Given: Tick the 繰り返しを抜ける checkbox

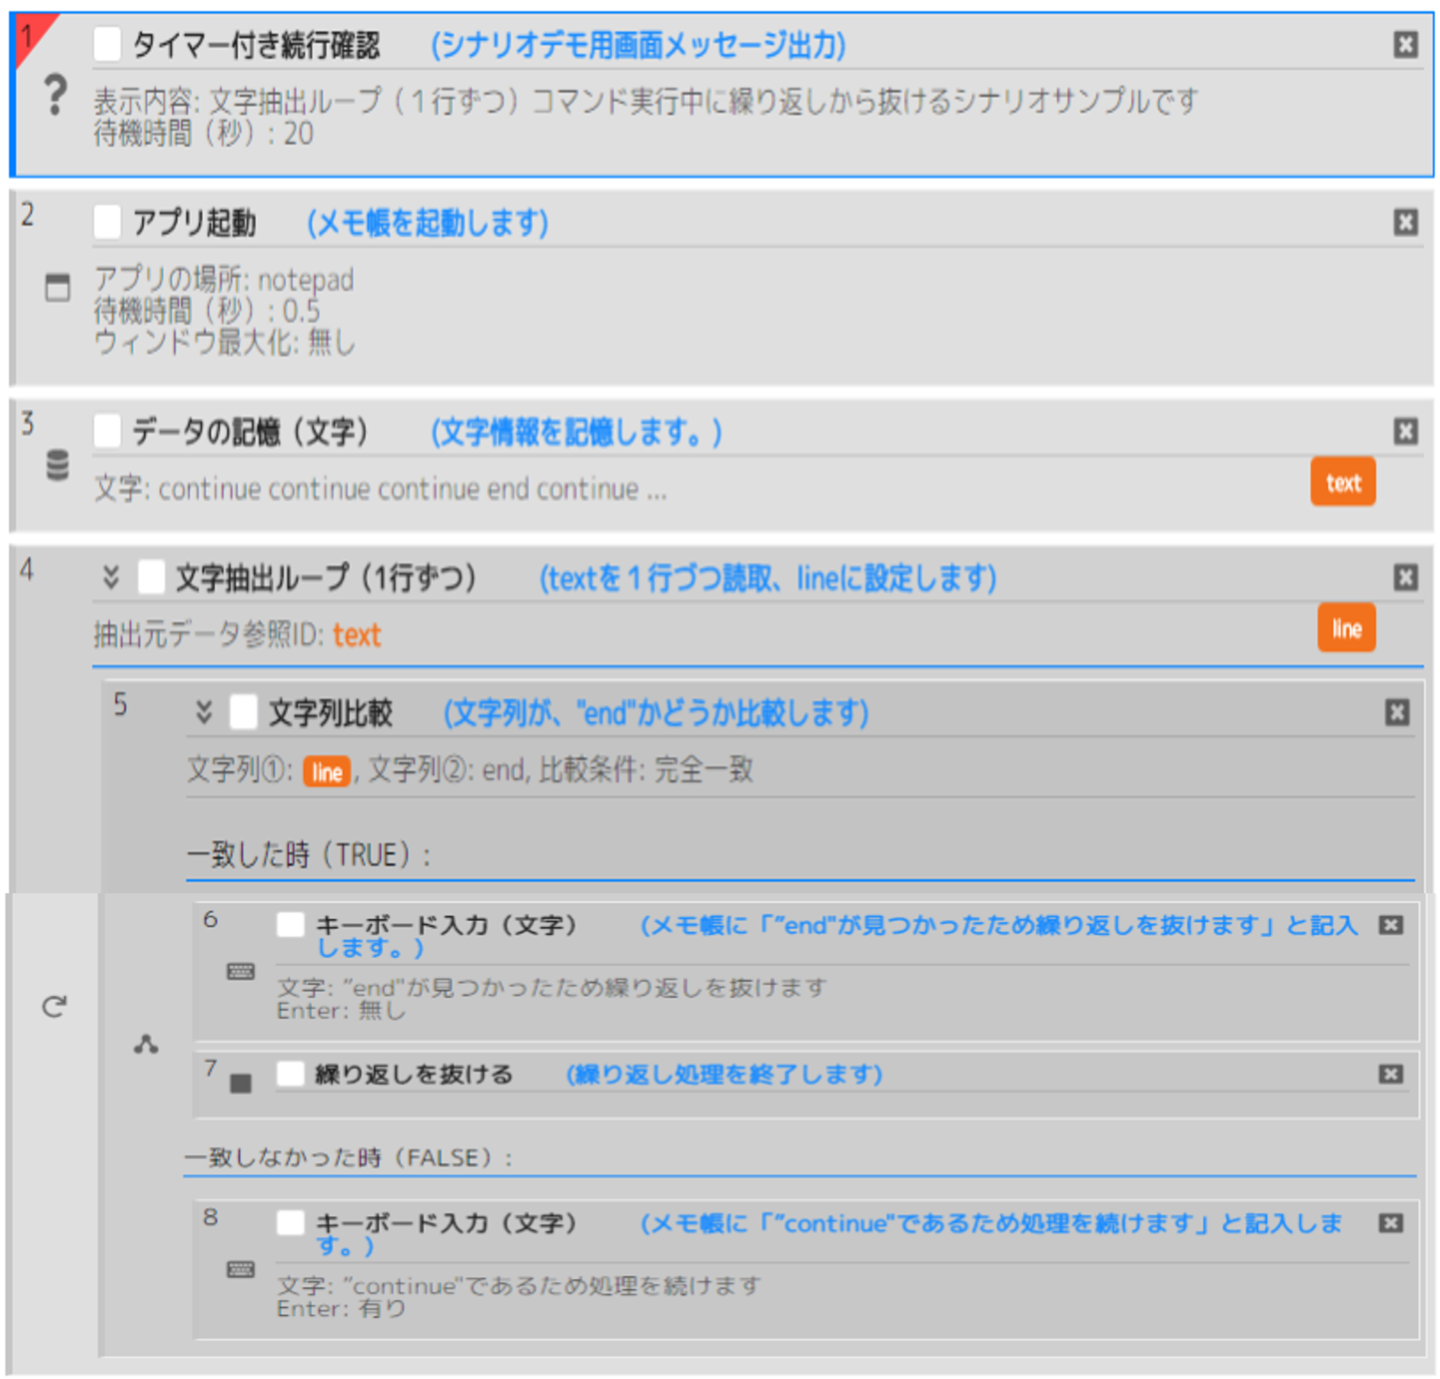Looking at the screenshot, I should [x=290, y=1074].
